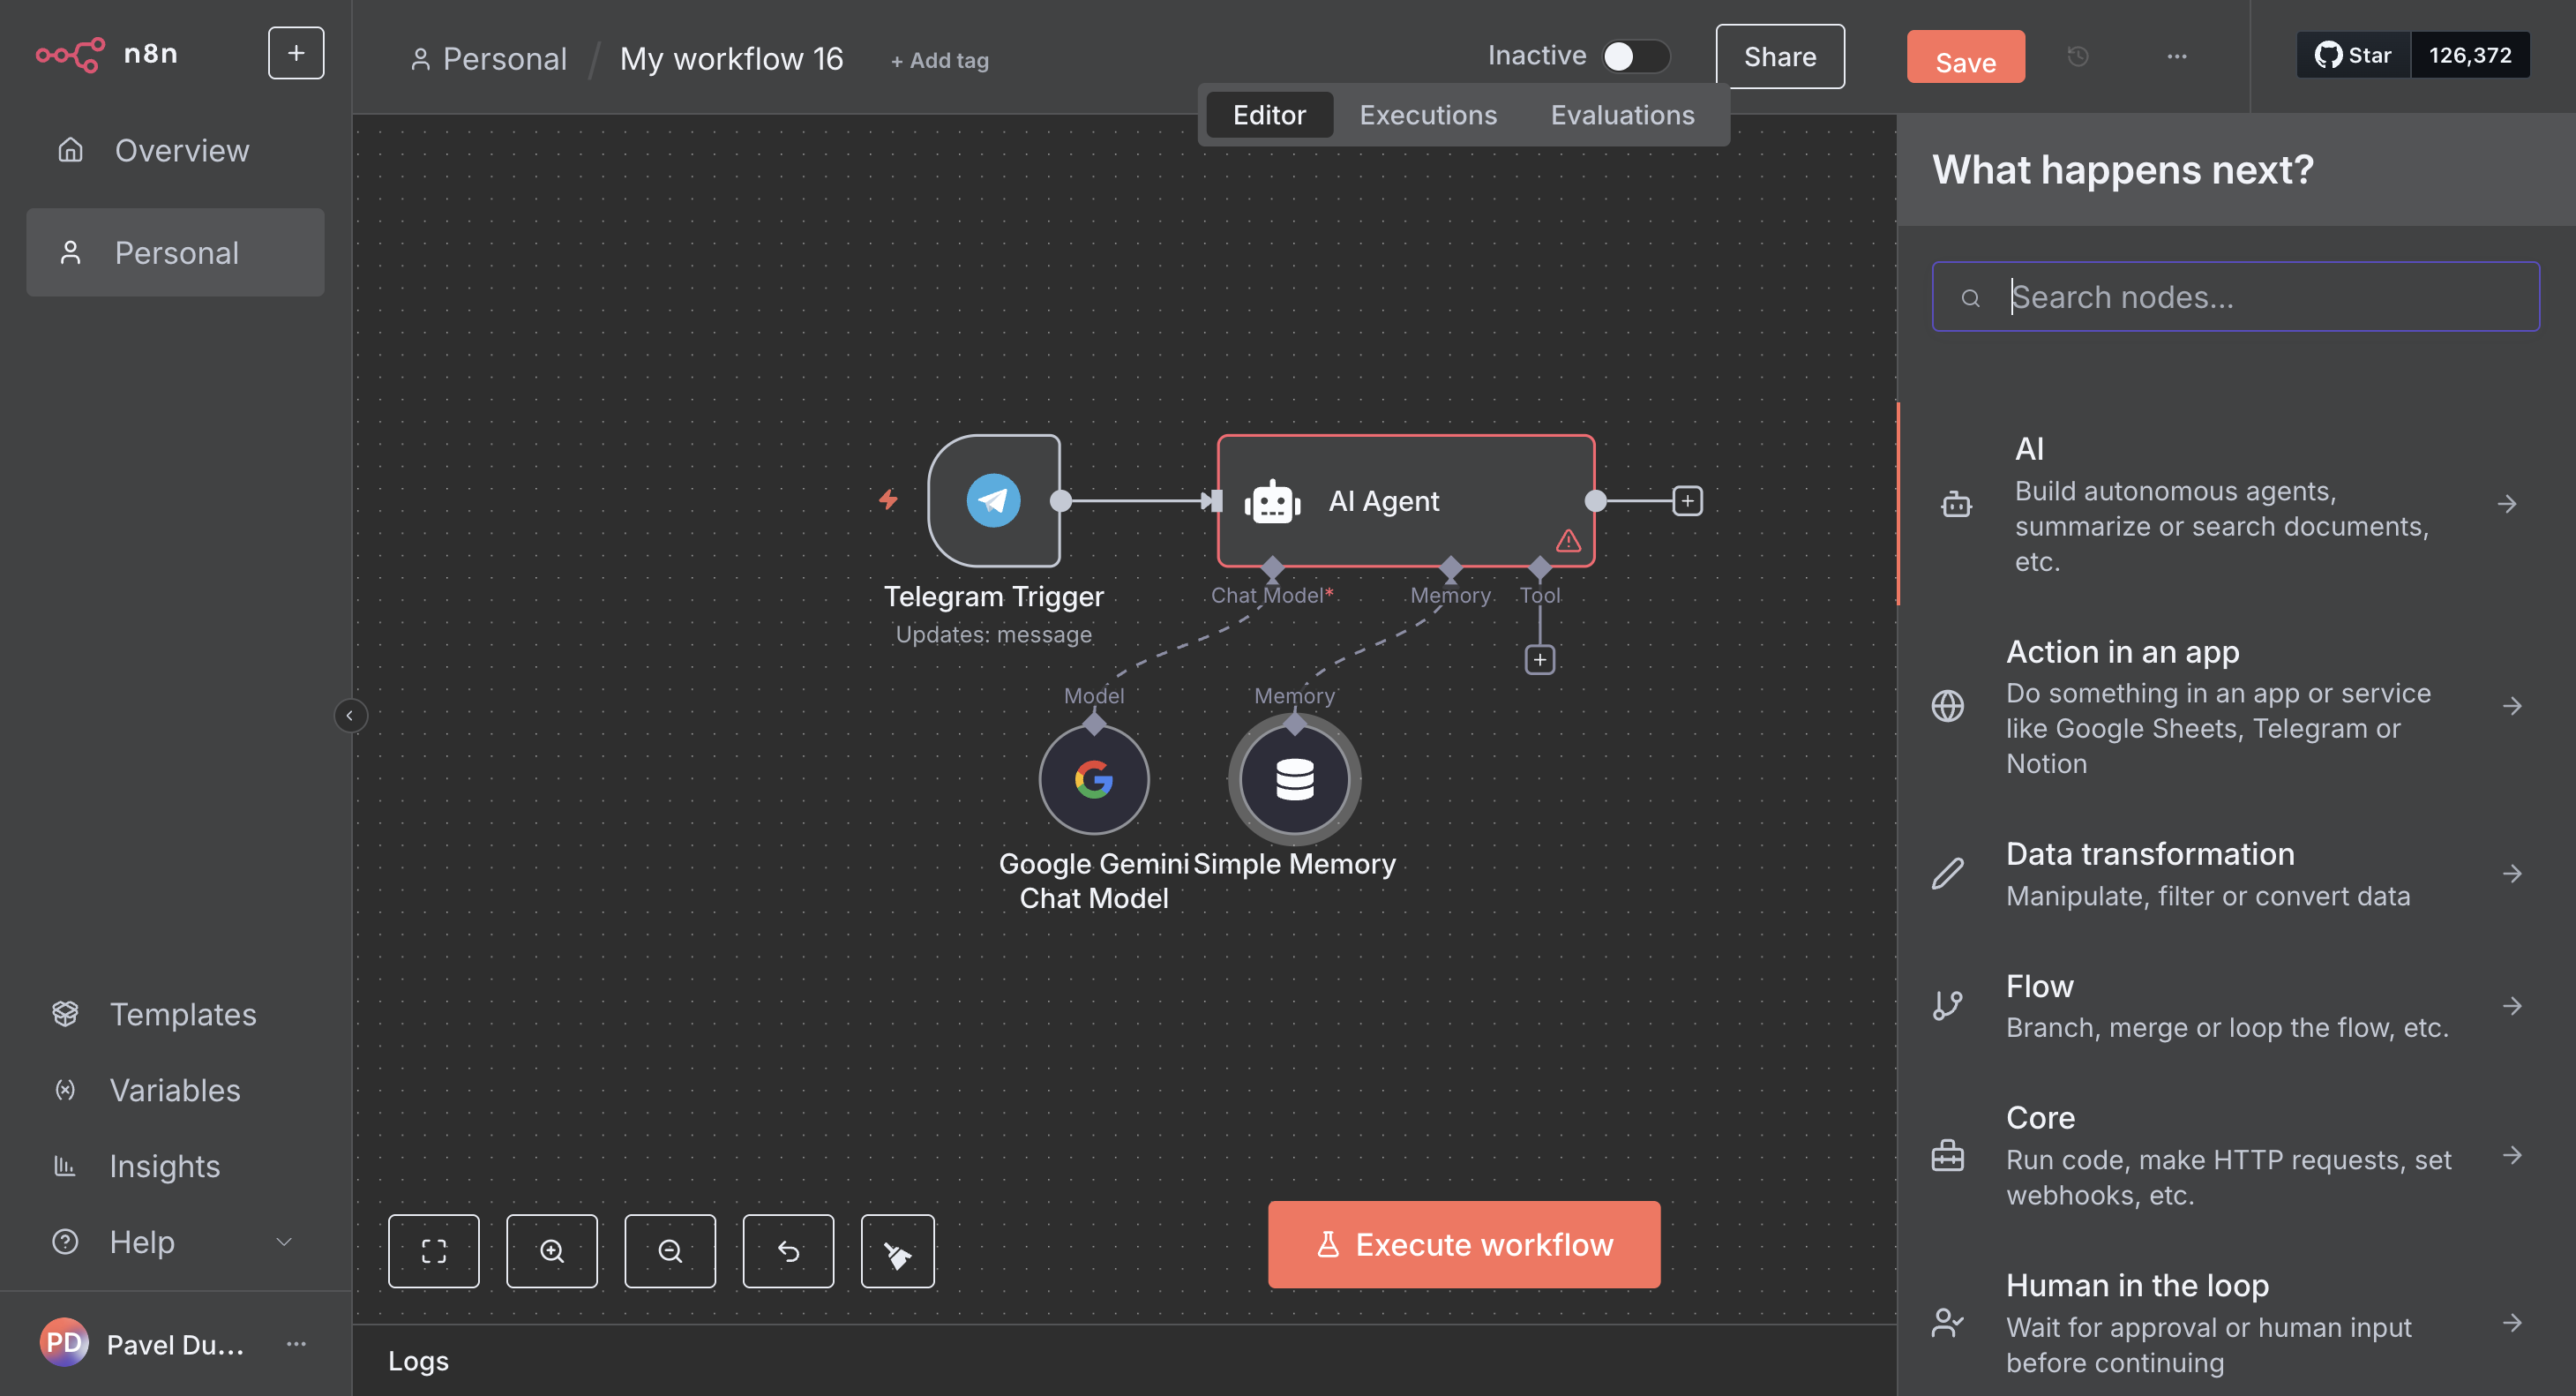Expand the Help menu chevron
This screenshot has width=2576, height=1396.
point(284,1242)
